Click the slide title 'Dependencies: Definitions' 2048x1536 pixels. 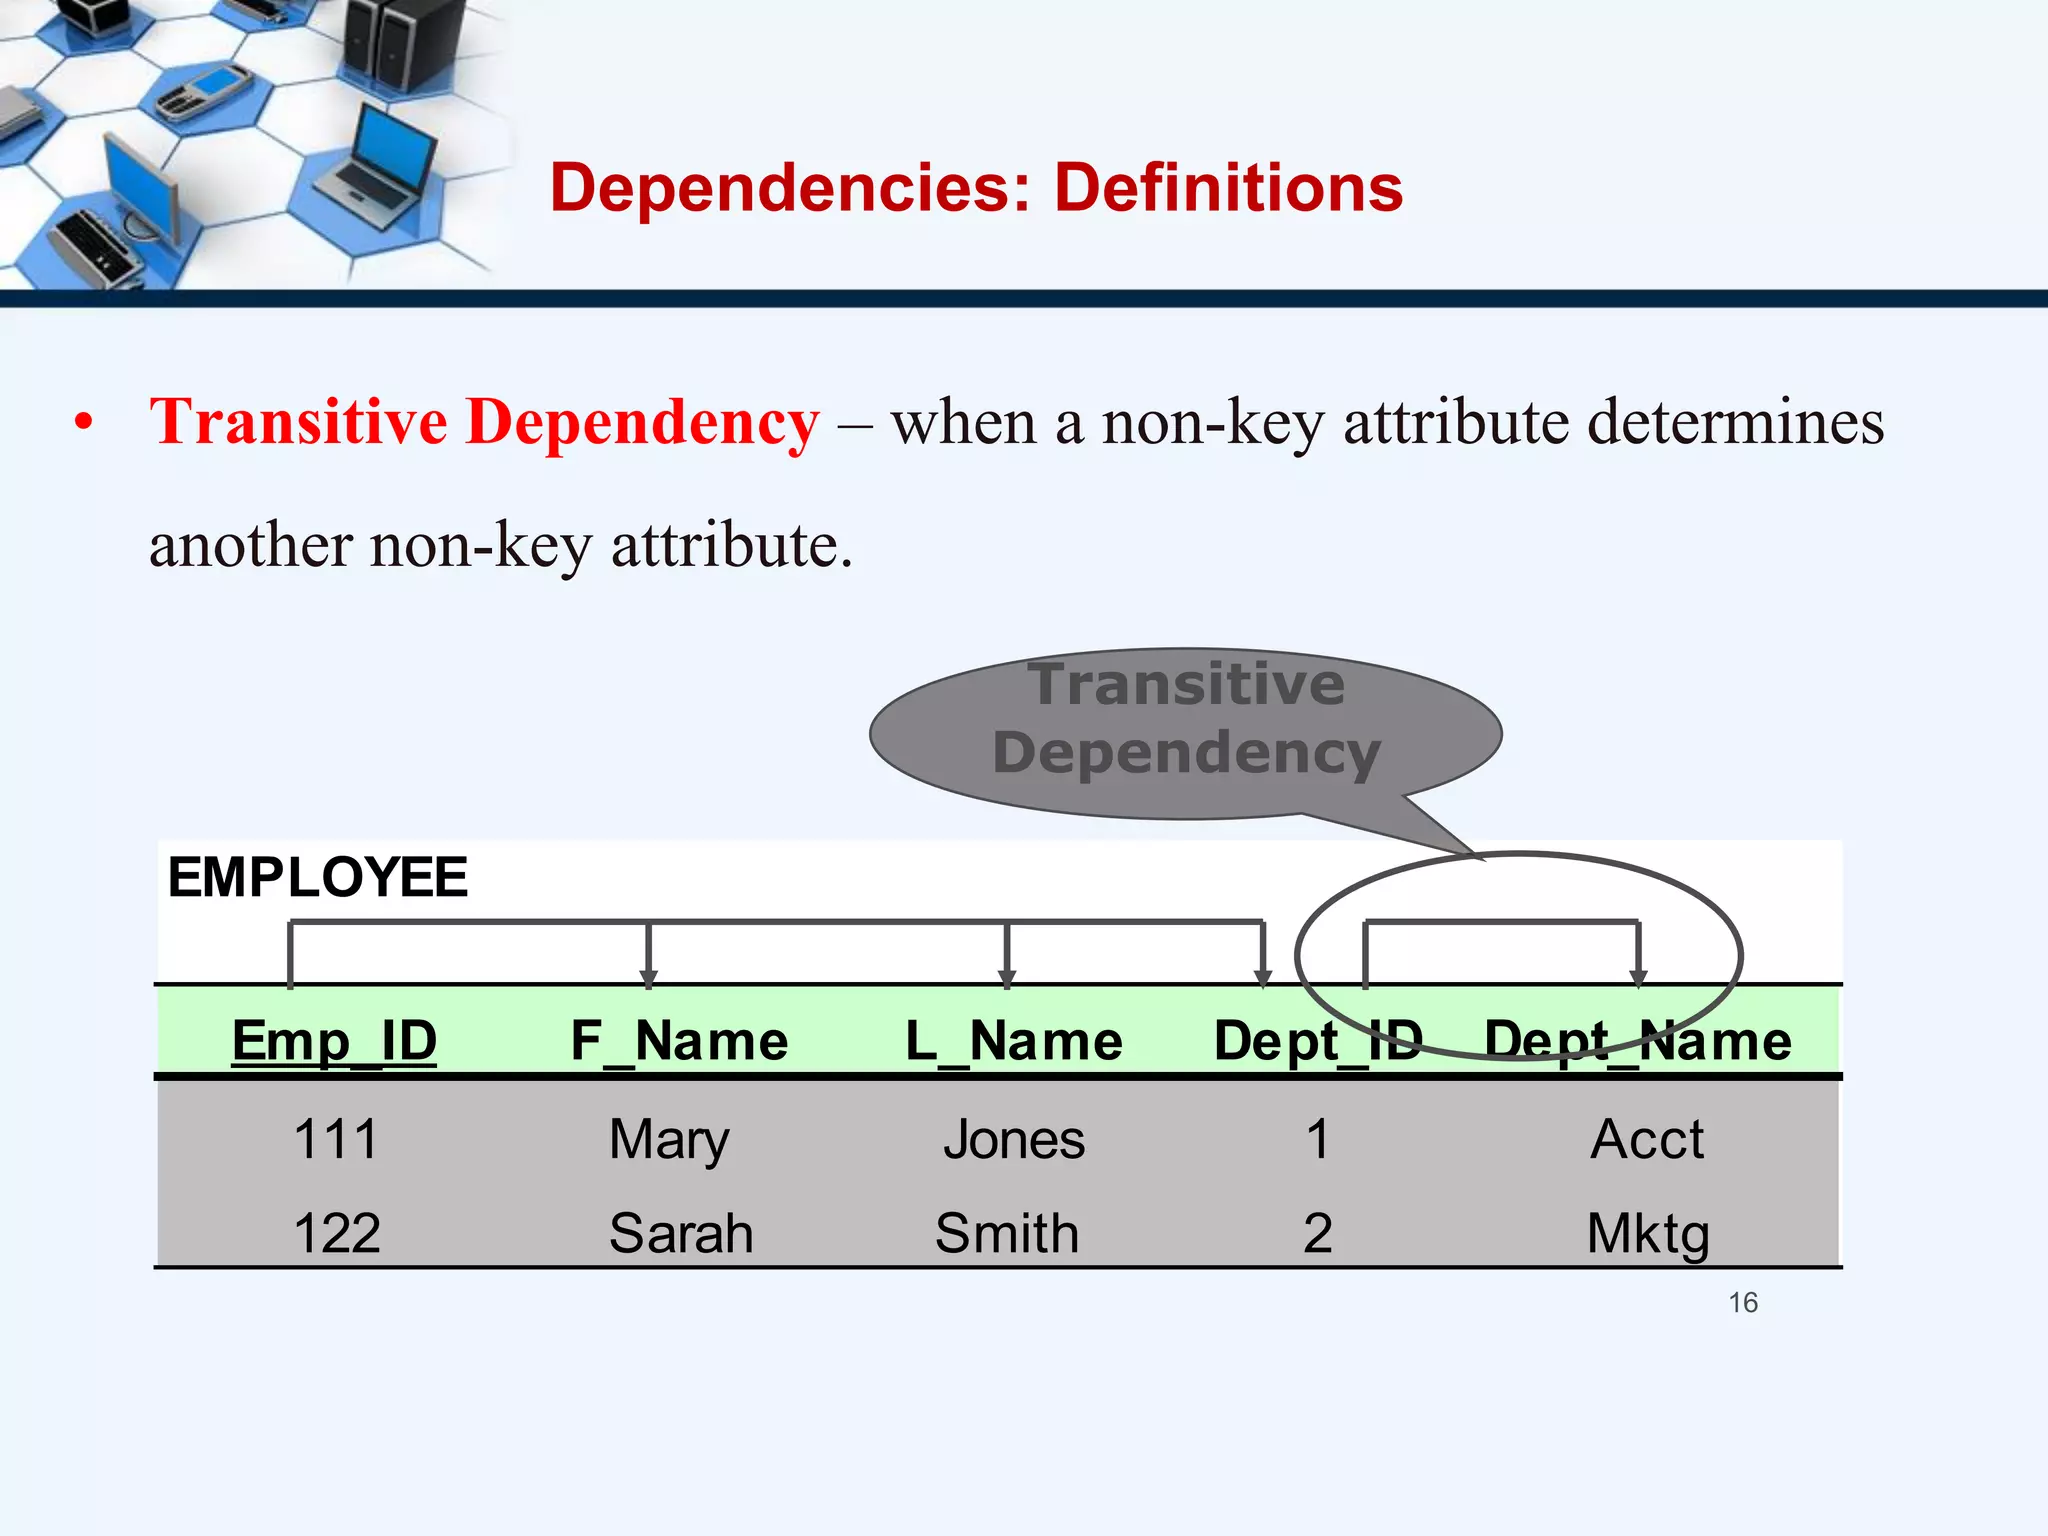[976, 188]
